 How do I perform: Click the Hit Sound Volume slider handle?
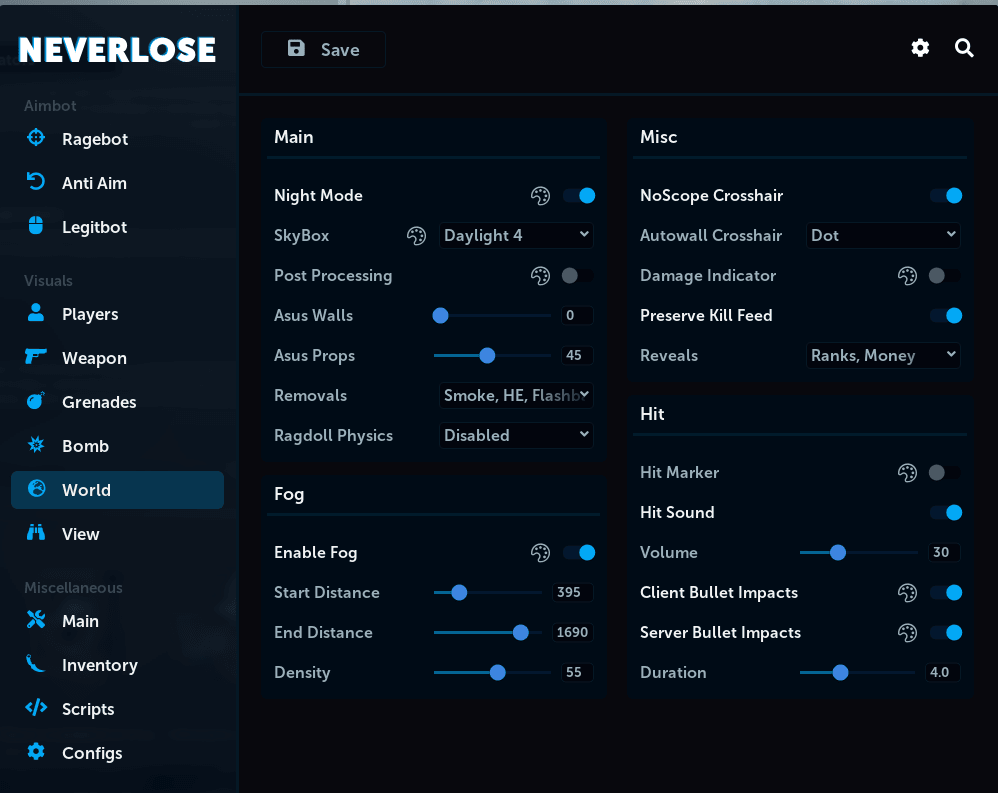[x=838, y=552]
